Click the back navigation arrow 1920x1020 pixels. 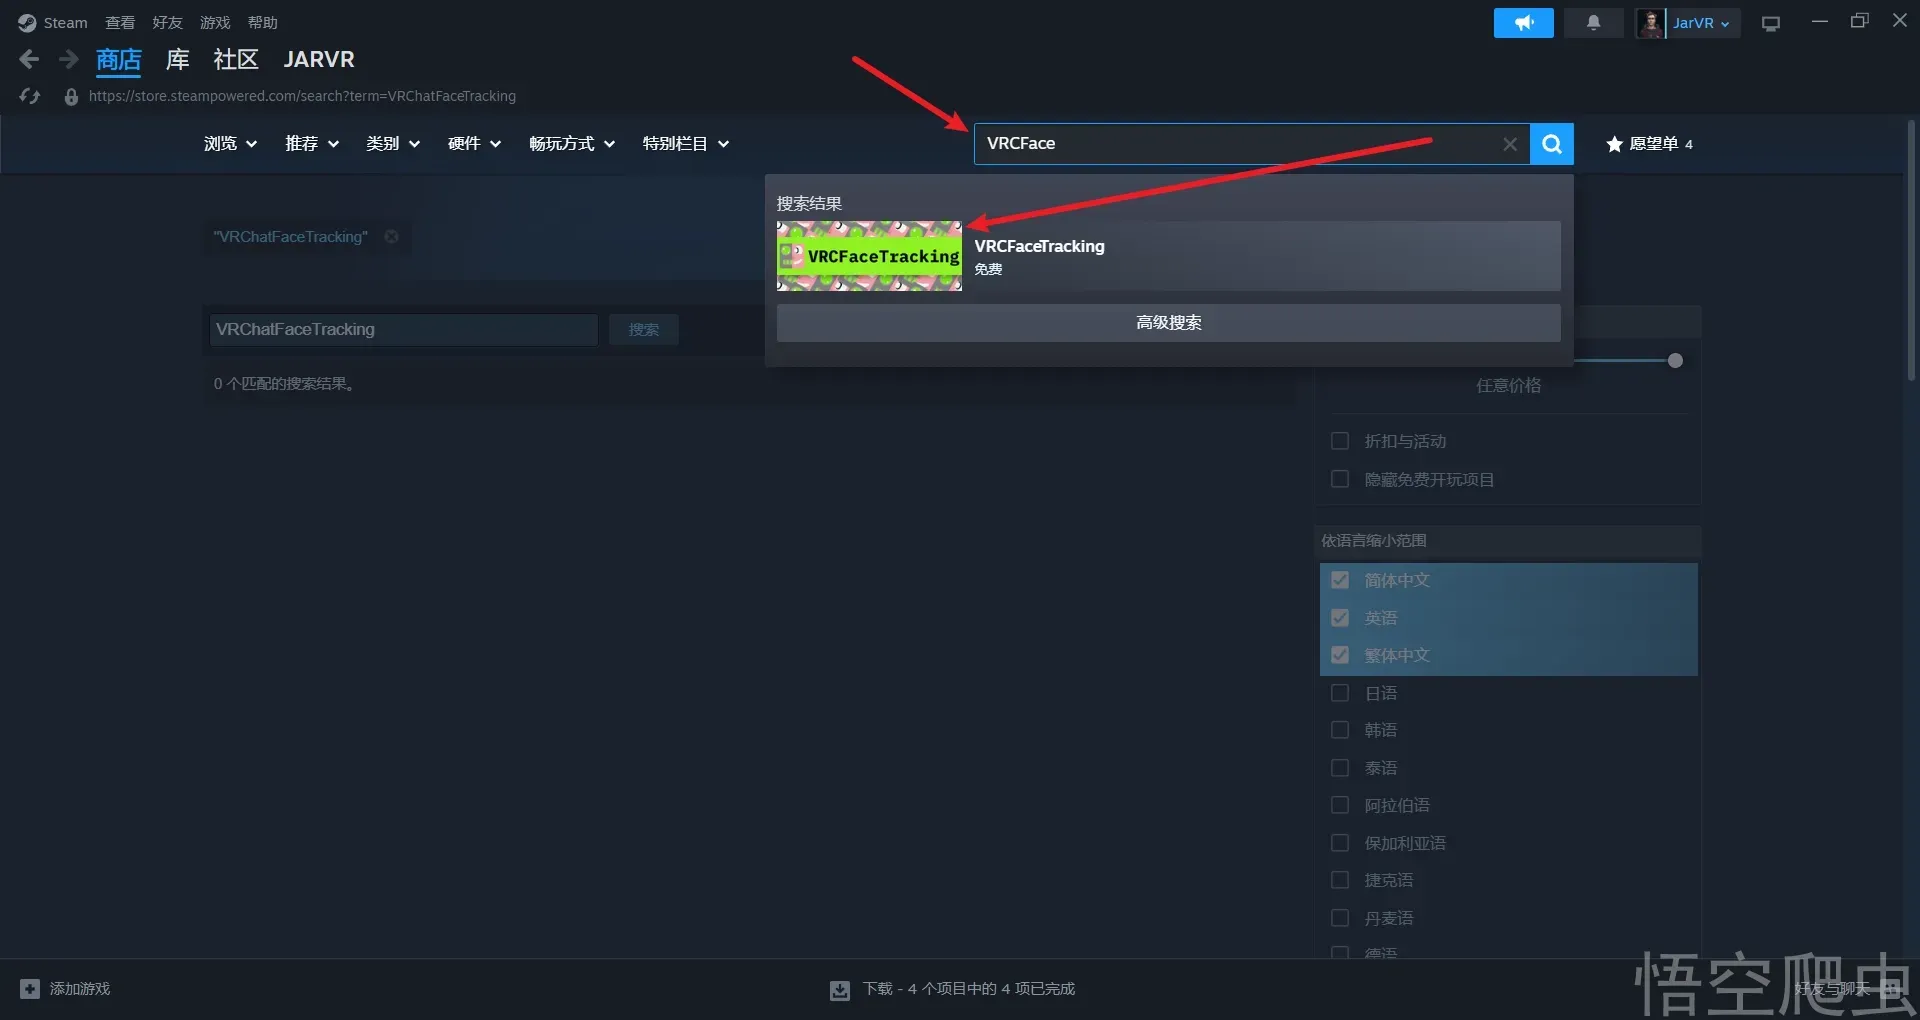[x=29, y=60]
